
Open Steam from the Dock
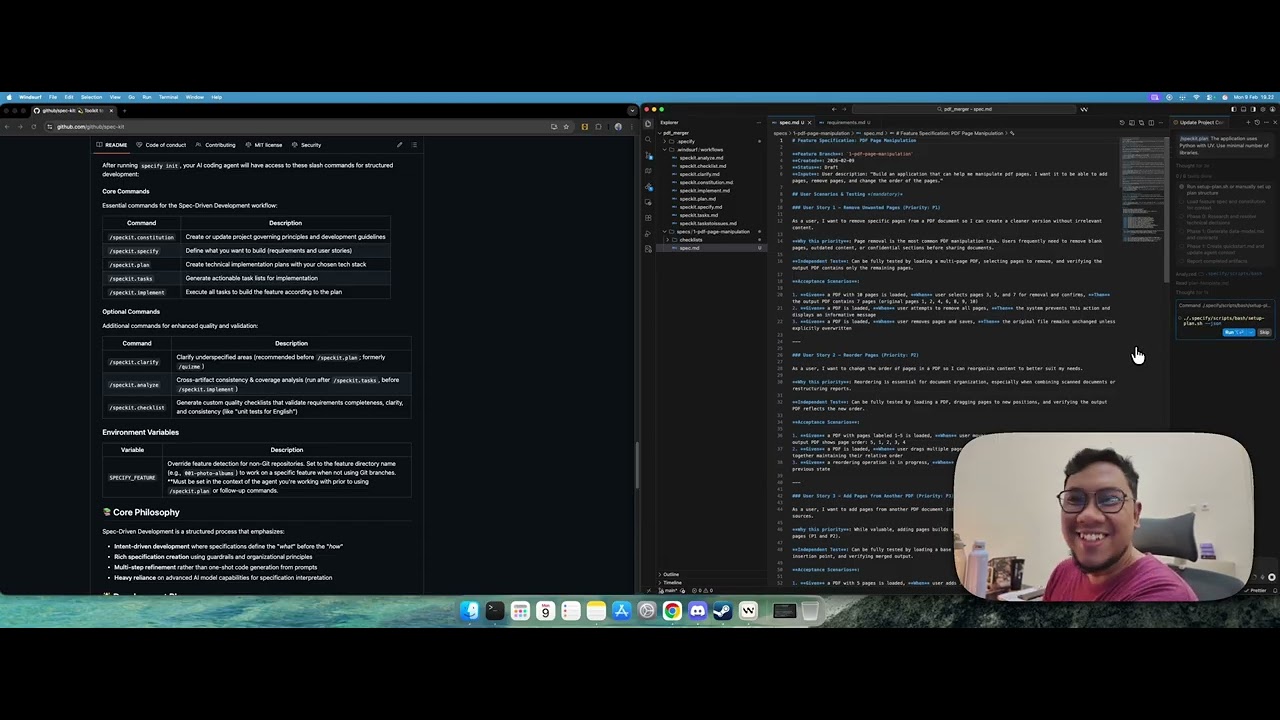[723, 611]
